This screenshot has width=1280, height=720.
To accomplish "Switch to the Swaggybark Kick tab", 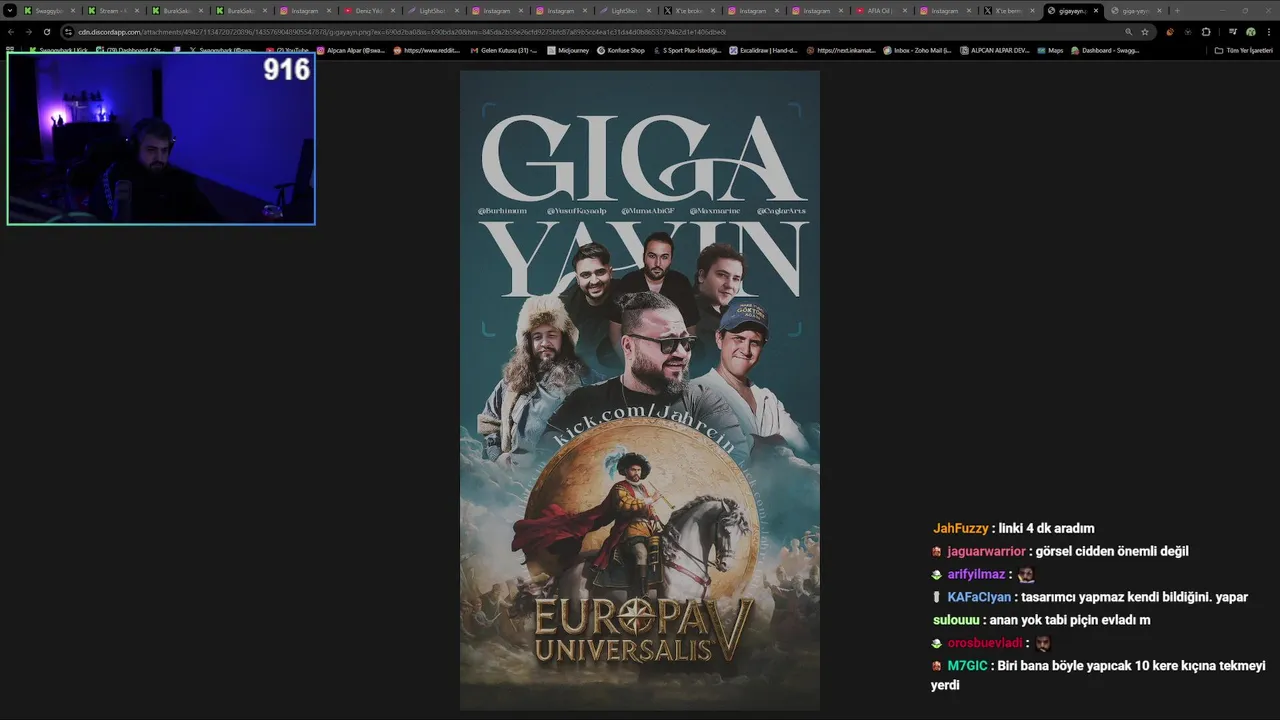I will coord(50,10).
